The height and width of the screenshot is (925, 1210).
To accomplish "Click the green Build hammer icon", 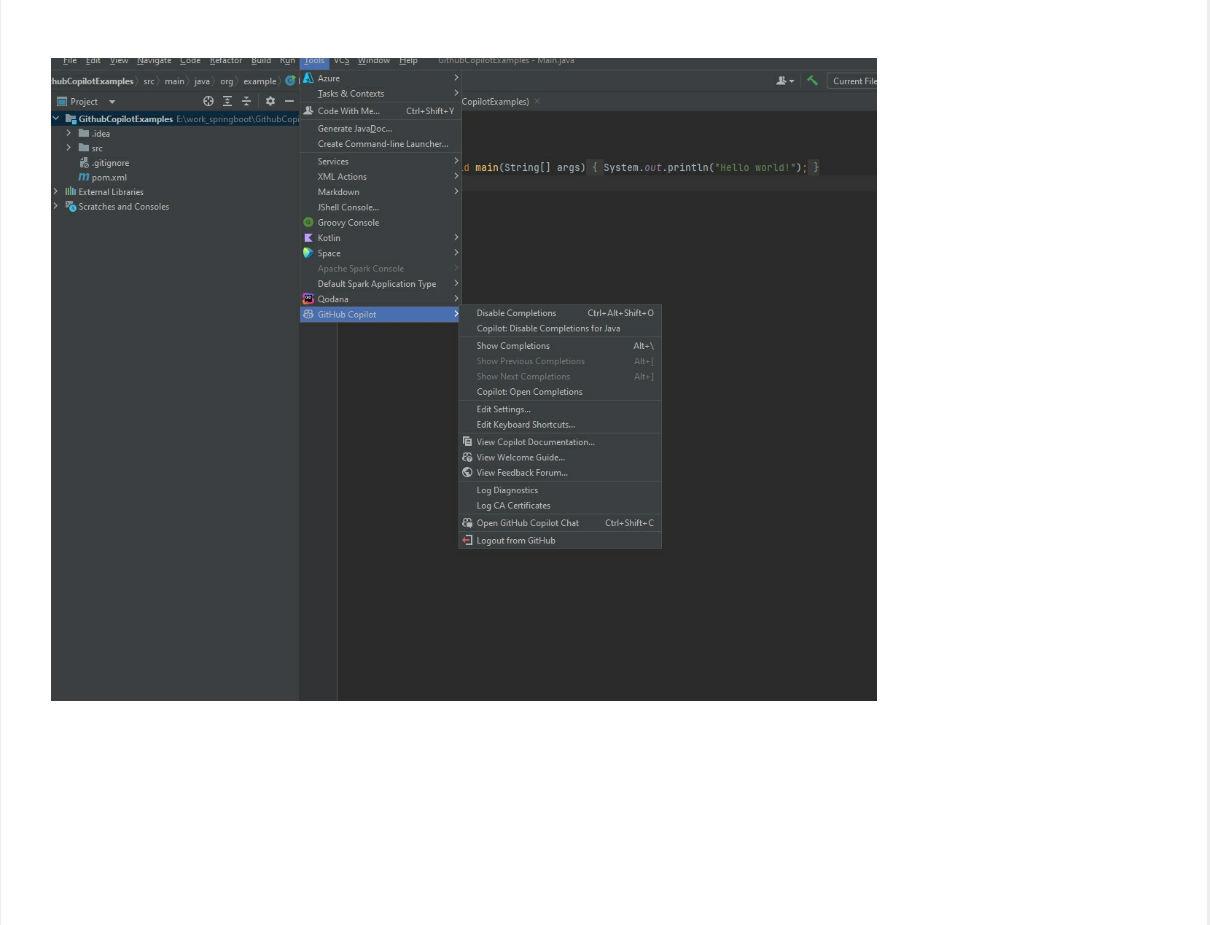I will point(813,81).
